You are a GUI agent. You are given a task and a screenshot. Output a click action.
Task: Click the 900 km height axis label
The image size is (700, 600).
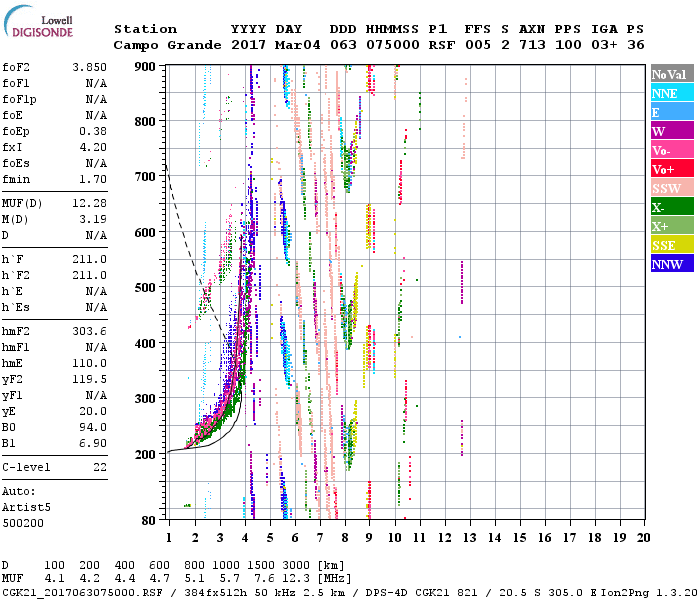146,66
